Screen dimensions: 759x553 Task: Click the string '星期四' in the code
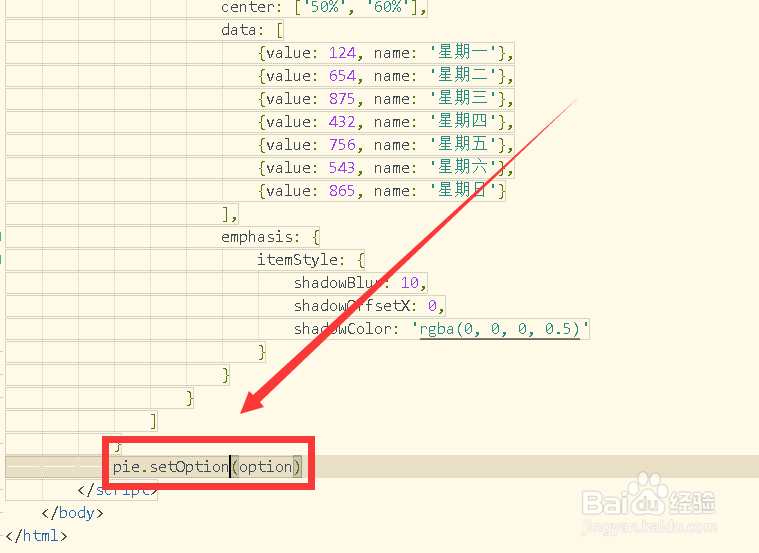463,122
